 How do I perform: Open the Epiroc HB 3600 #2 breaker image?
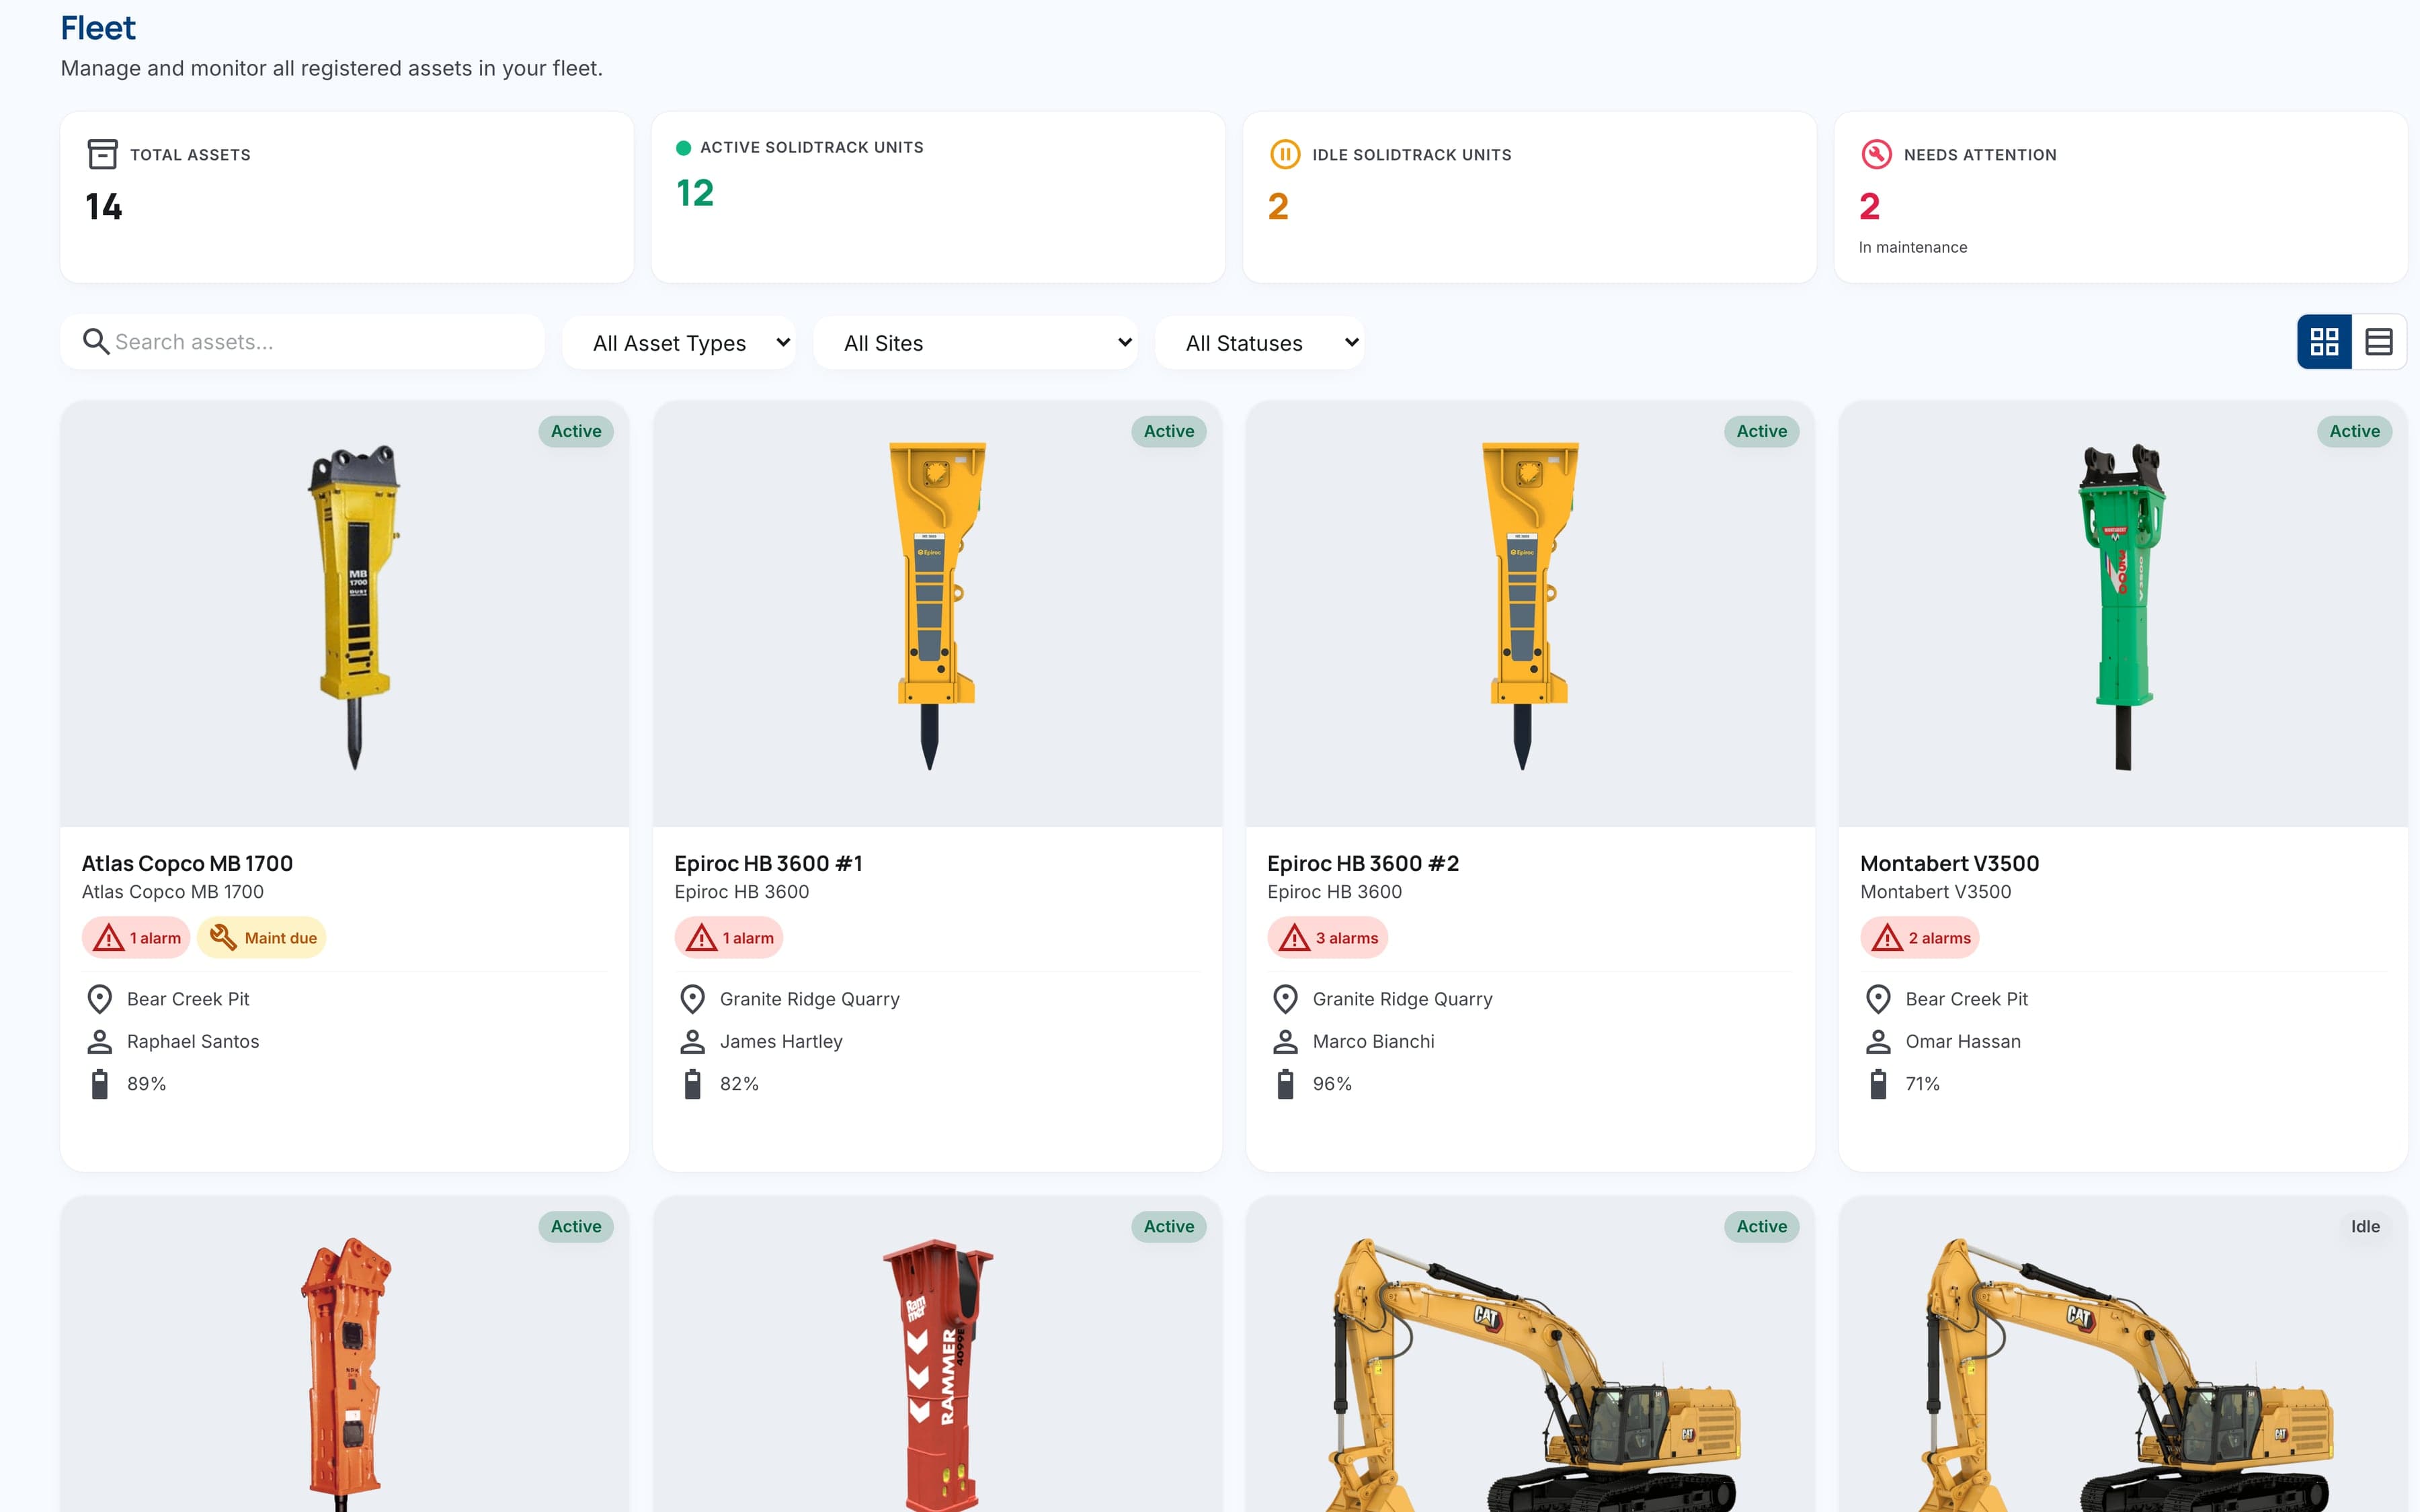1529,606
